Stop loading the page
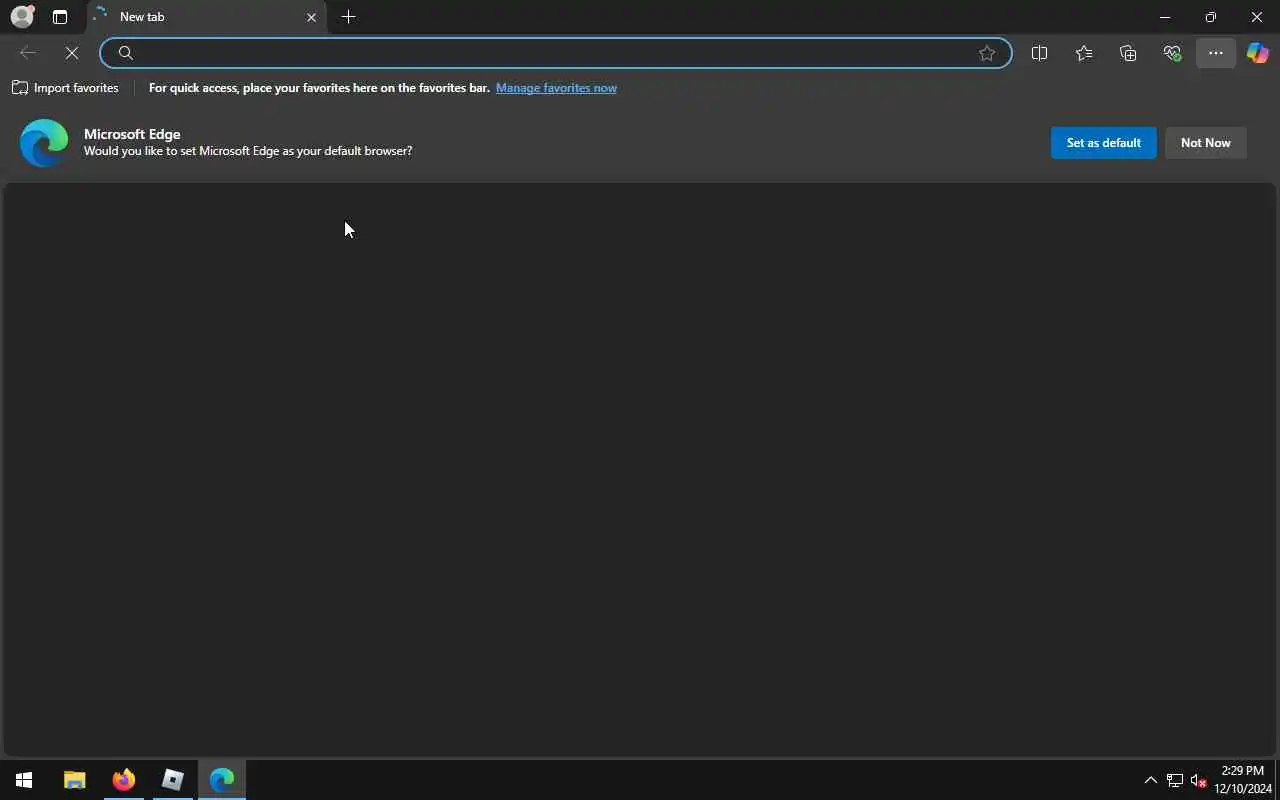Screen dimensions: 1280x800 pos(72,53)
